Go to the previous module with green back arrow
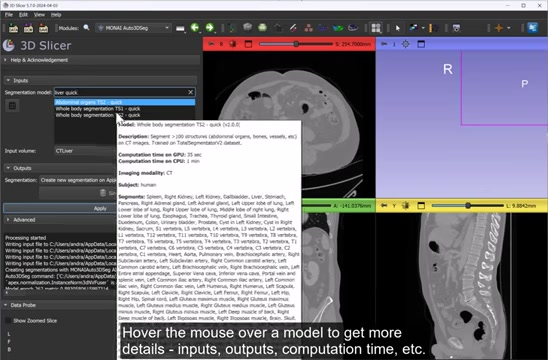Viewport: 548px width, 360px height. [195, 28]
